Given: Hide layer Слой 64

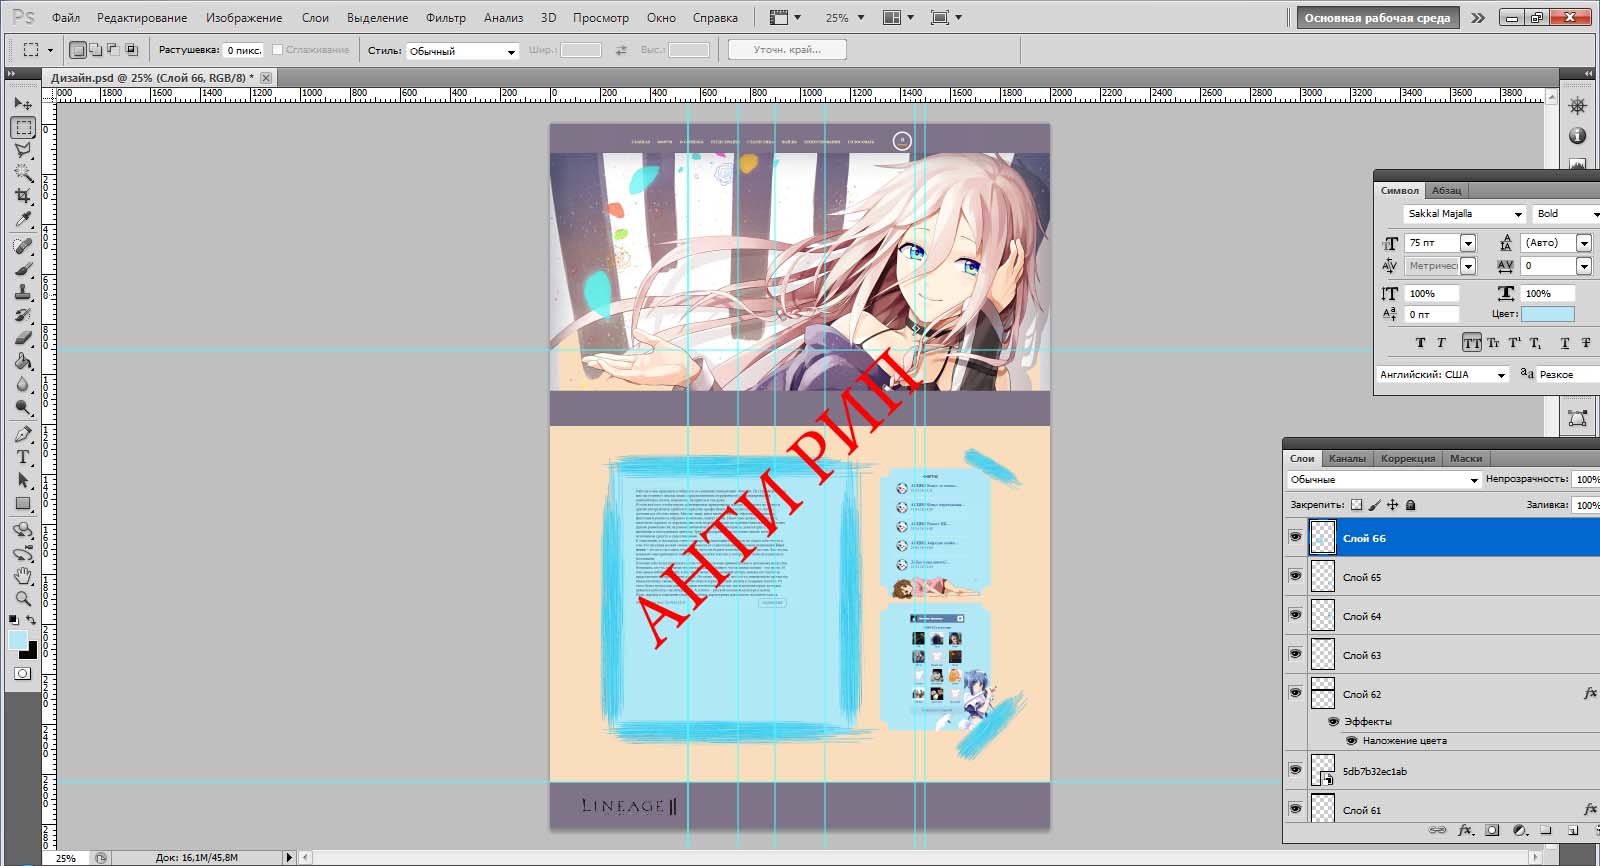Looking at the screenshot, I should [1295, 616].
